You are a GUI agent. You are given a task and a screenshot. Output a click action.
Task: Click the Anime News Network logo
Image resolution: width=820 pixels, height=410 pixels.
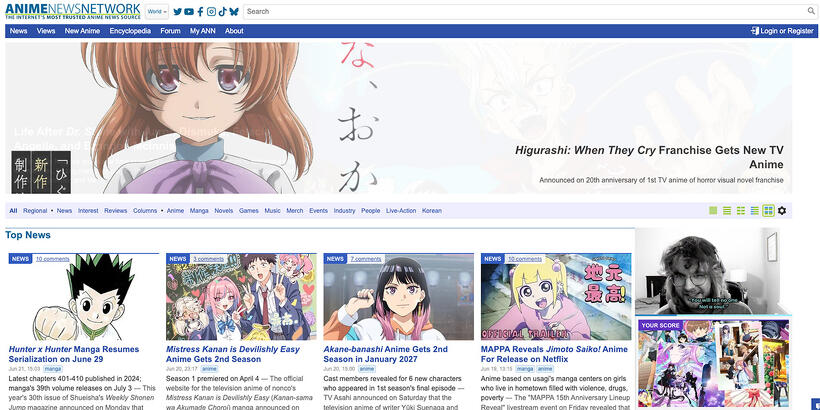tap(73, 12)
